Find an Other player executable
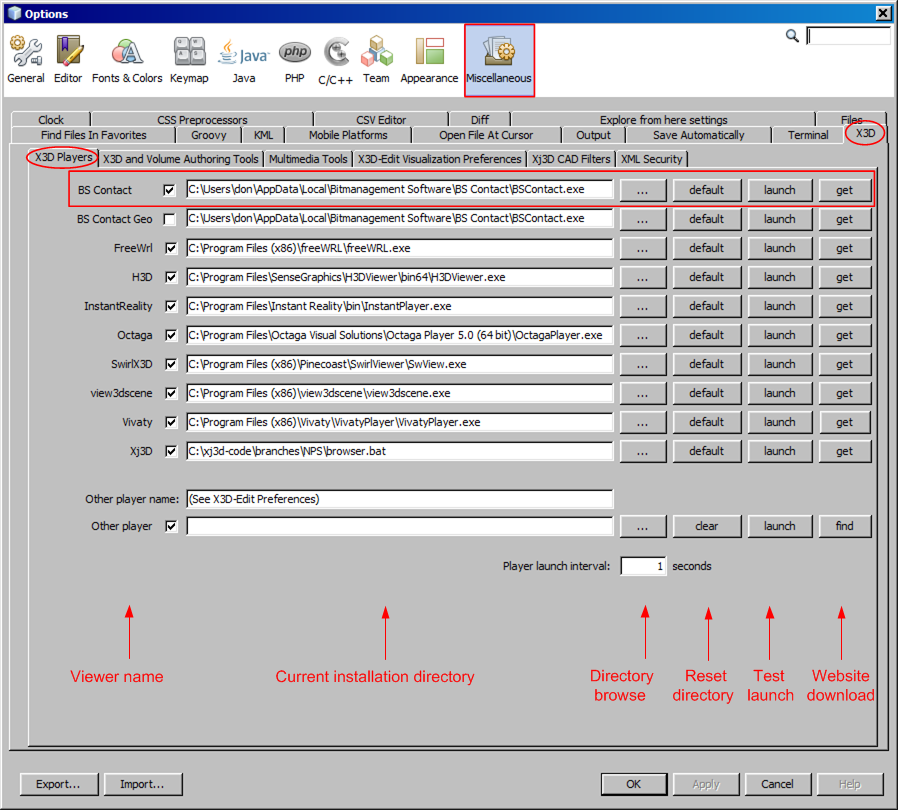This screenshot has height=810, width=898. pyautogui.click(x=845, y=526)
